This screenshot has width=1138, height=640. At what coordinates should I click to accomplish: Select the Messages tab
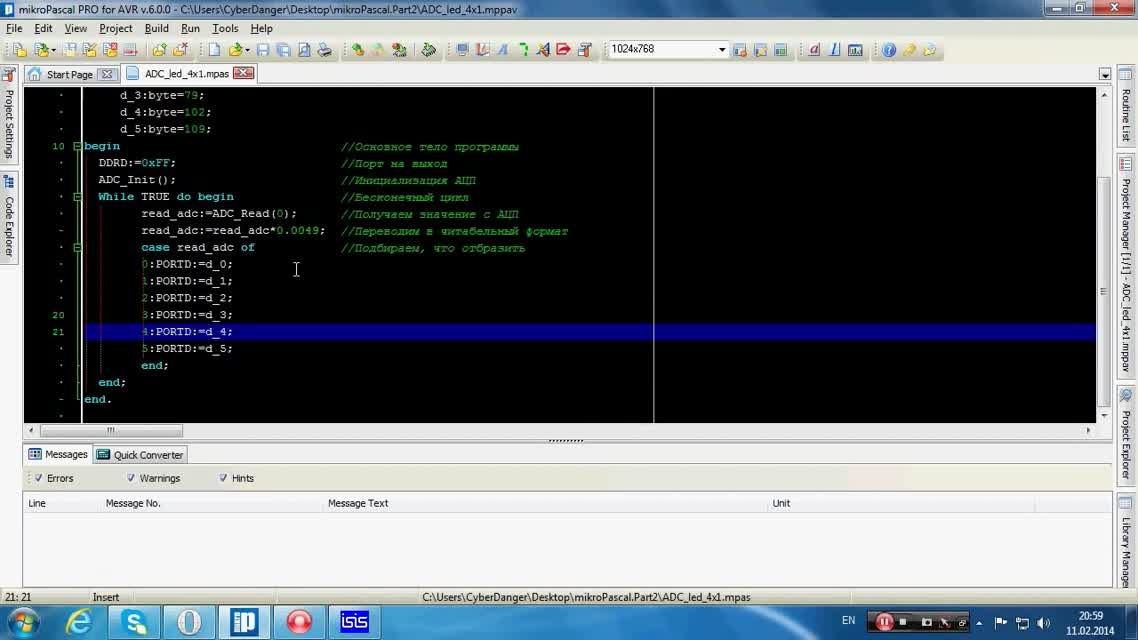tap(57, 454)
